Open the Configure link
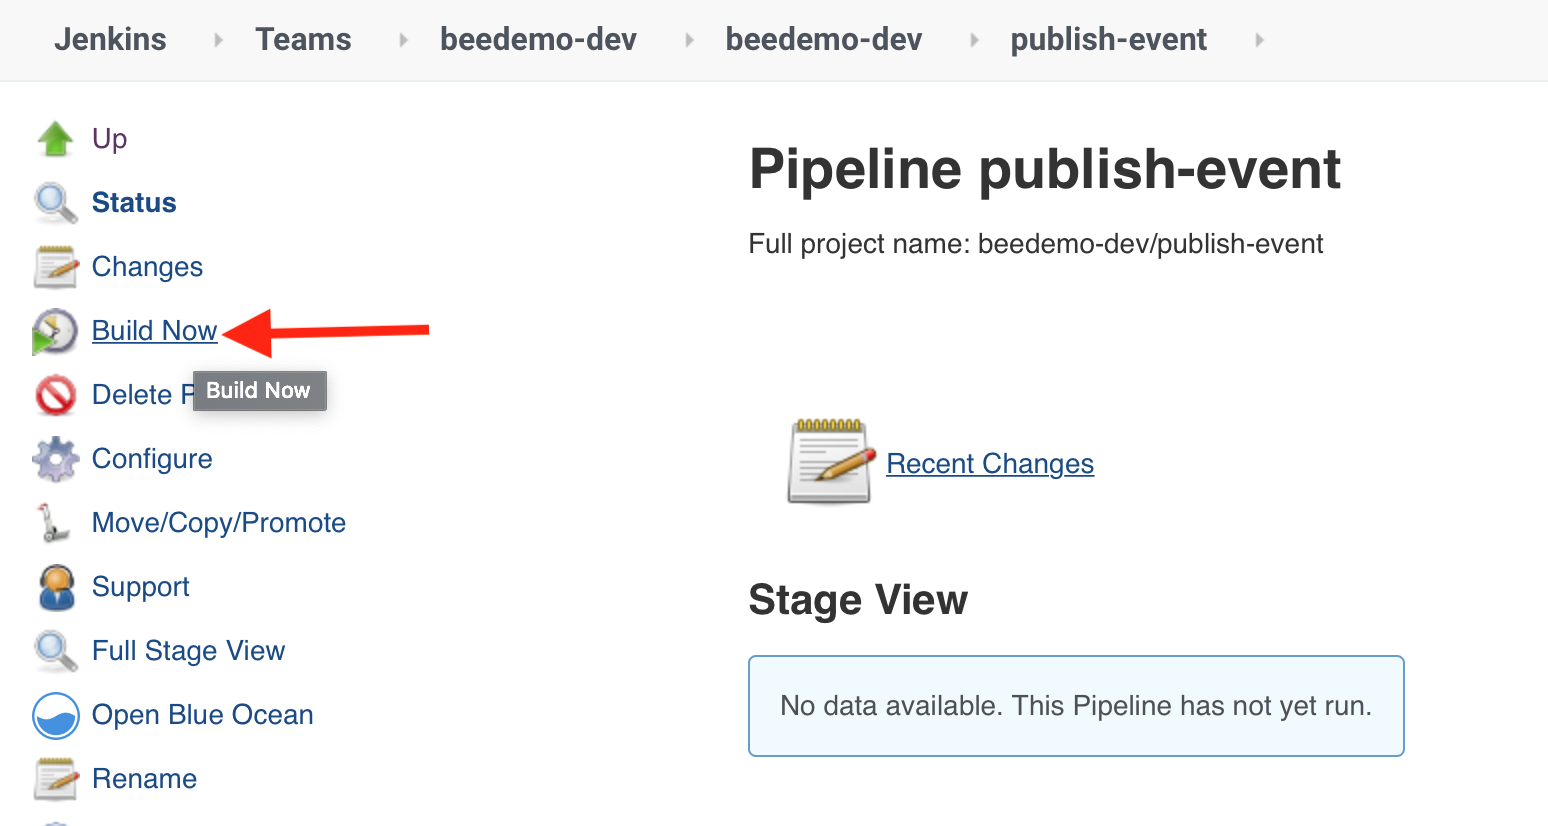 (152, 459)
